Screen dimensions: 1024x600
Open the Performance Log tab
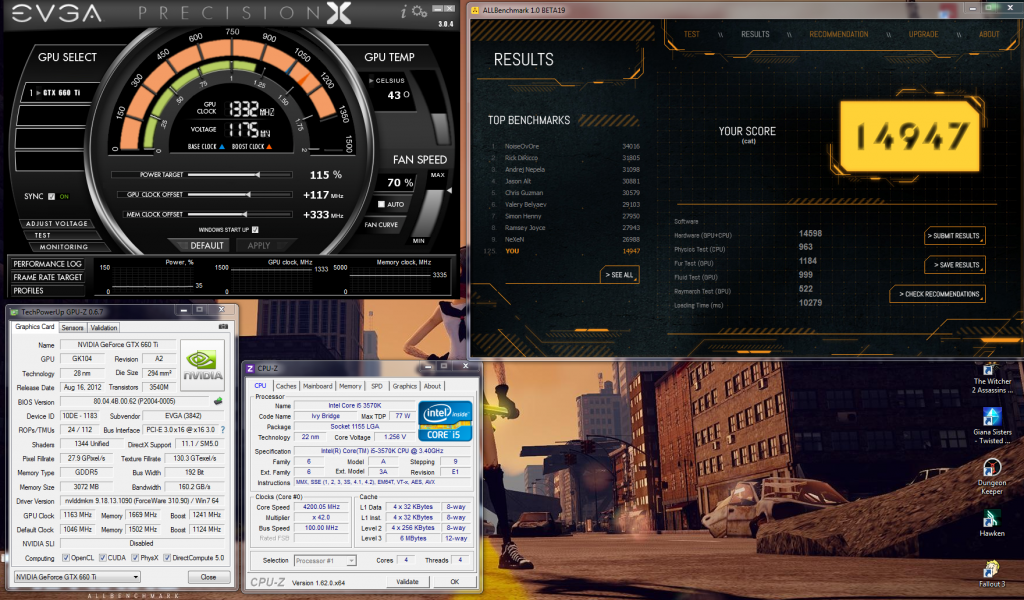pos(48,264)
